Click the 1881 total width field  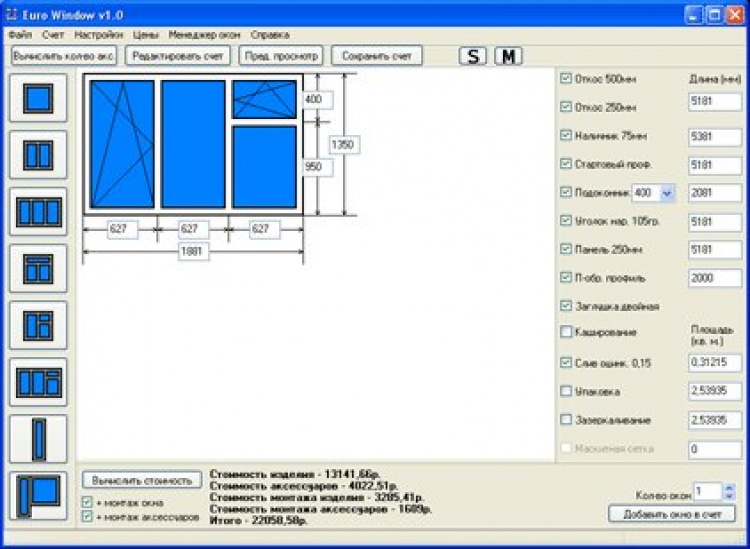click(193, 251)
